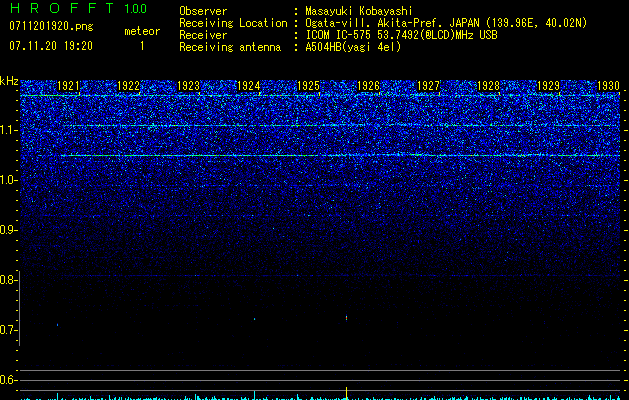629x400 pixels.
Task: Select observer name Masayuki Kobayashi
Action: [x=358, y=12]
